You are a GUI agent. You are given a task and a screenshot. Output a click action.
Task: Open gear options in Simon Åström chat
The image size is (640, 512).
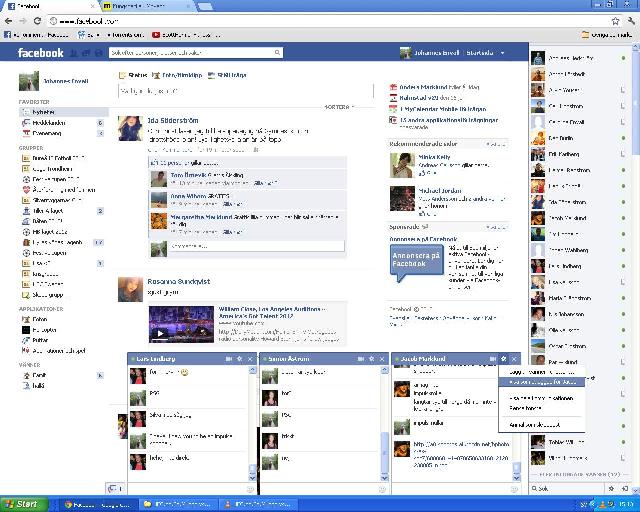[371, 359]
